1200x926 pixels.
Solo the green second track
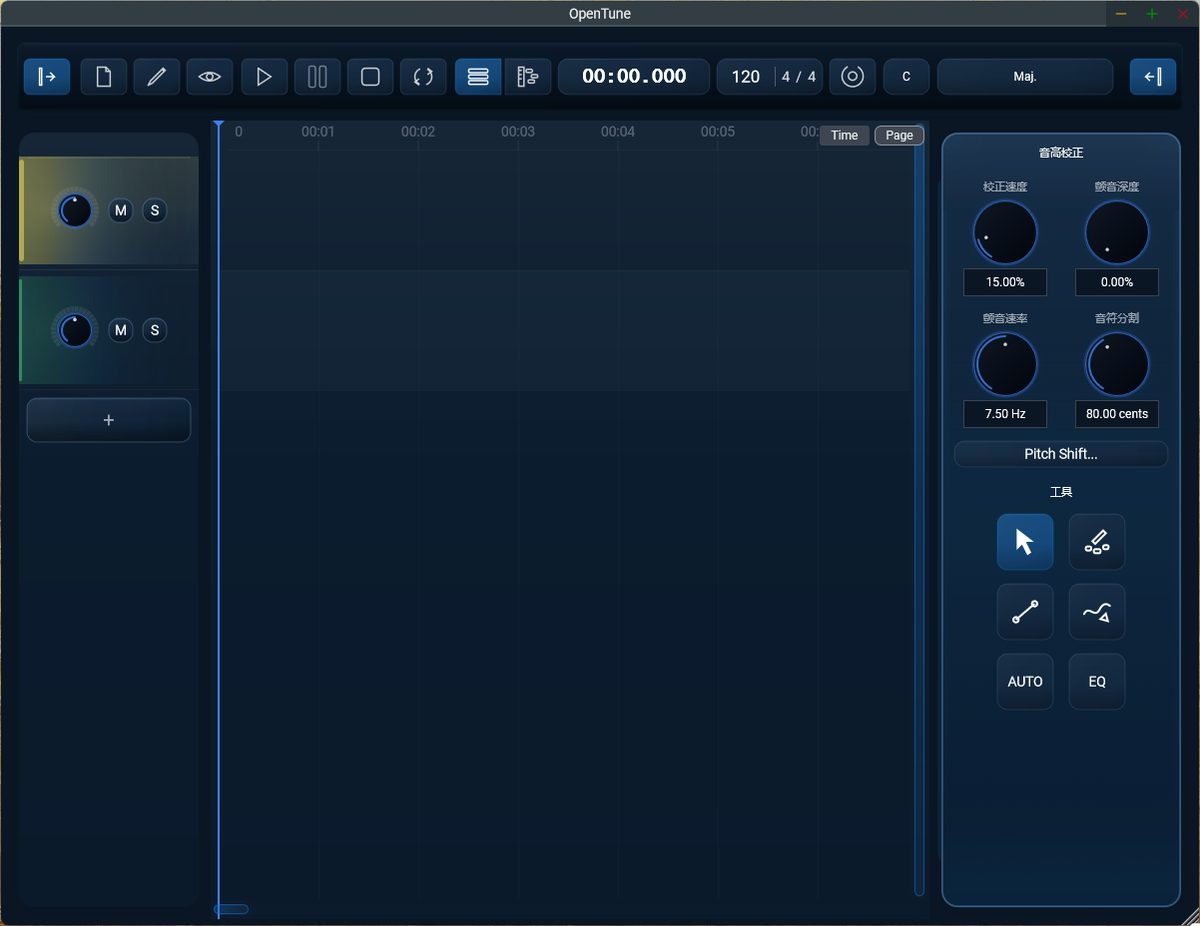click(x=155, y=330)
